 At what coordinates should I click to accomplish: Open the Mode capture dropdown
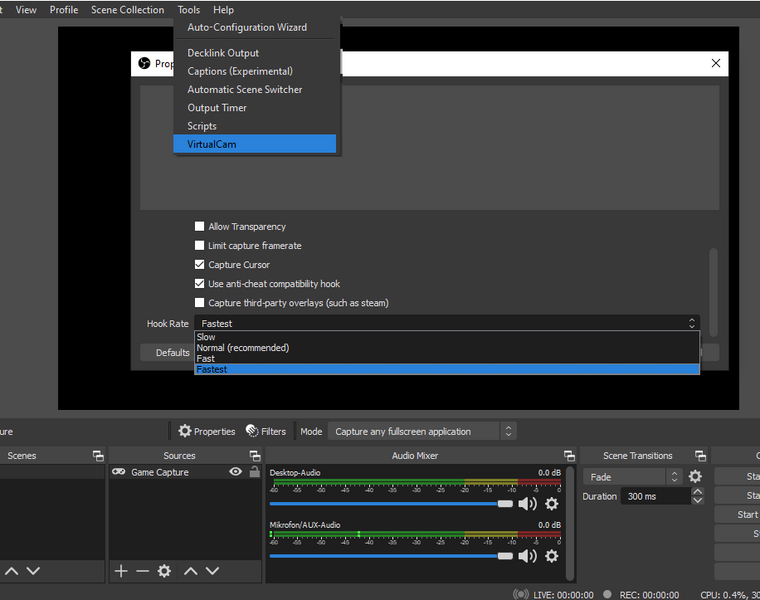pos(422,432)
